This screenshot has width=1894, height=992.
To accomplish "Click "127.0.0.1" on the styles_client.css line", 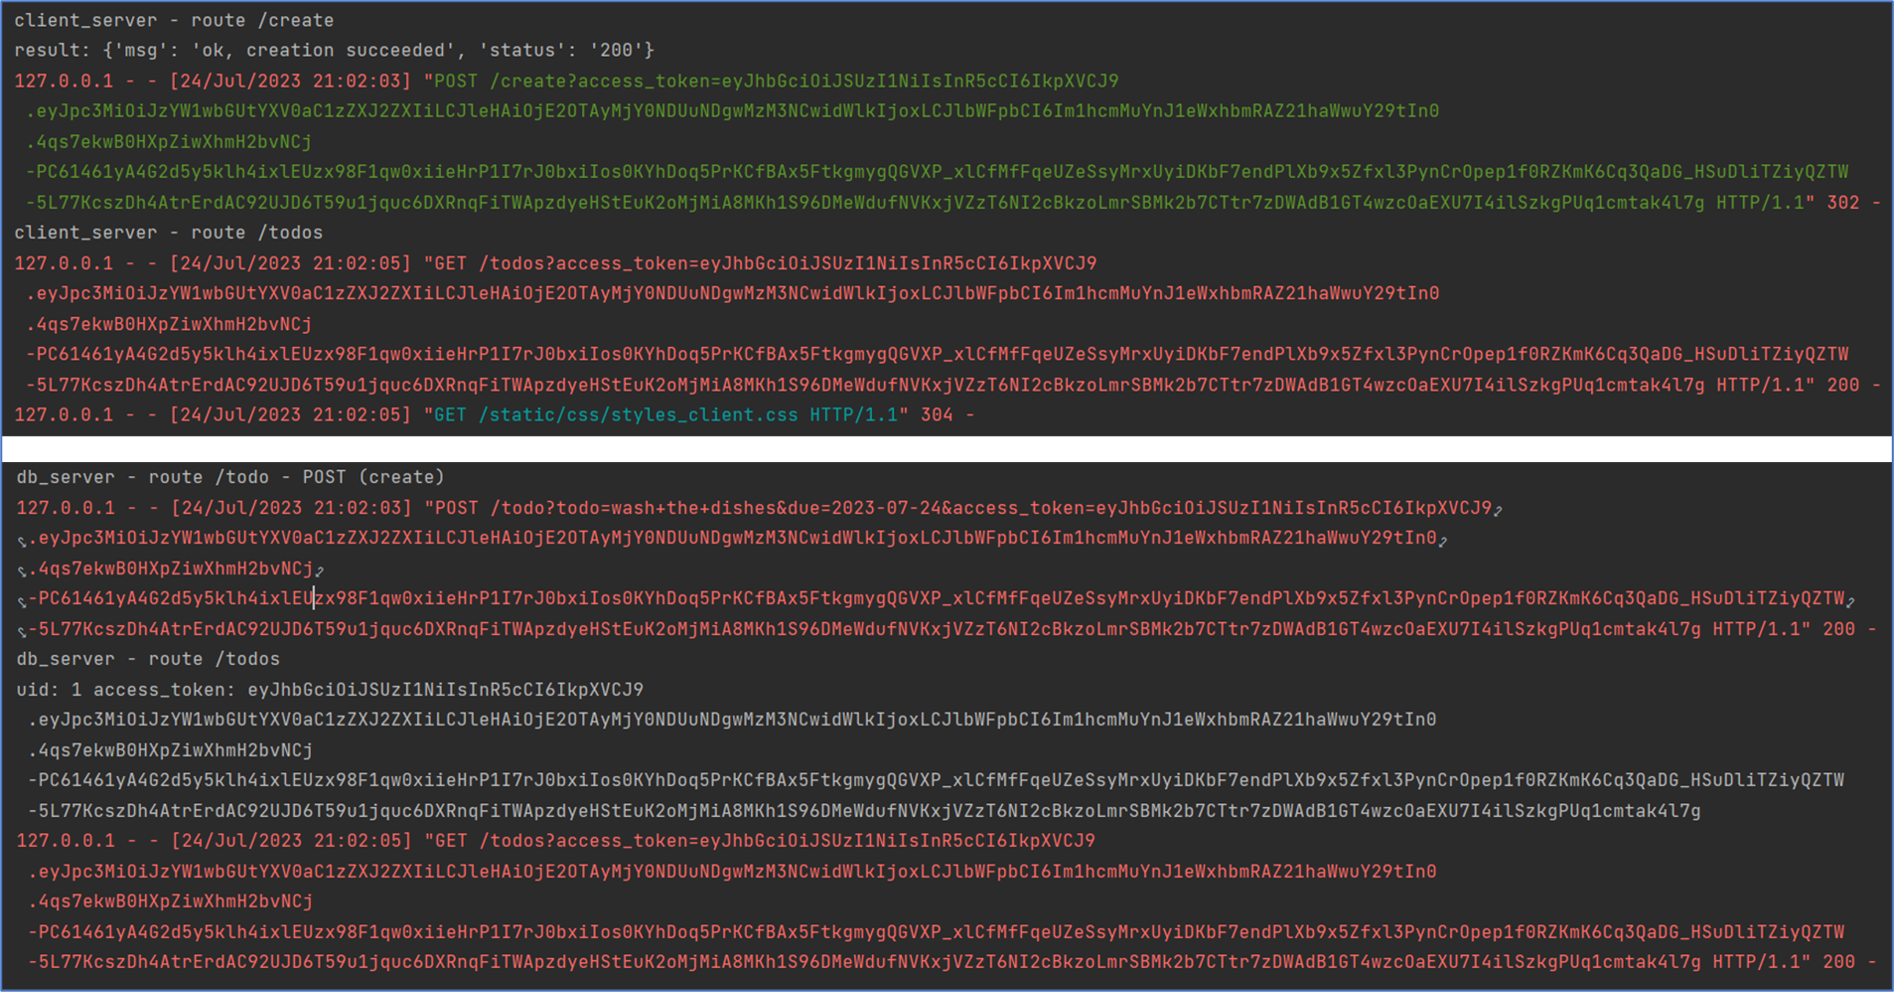I will (x=64, y=414).
